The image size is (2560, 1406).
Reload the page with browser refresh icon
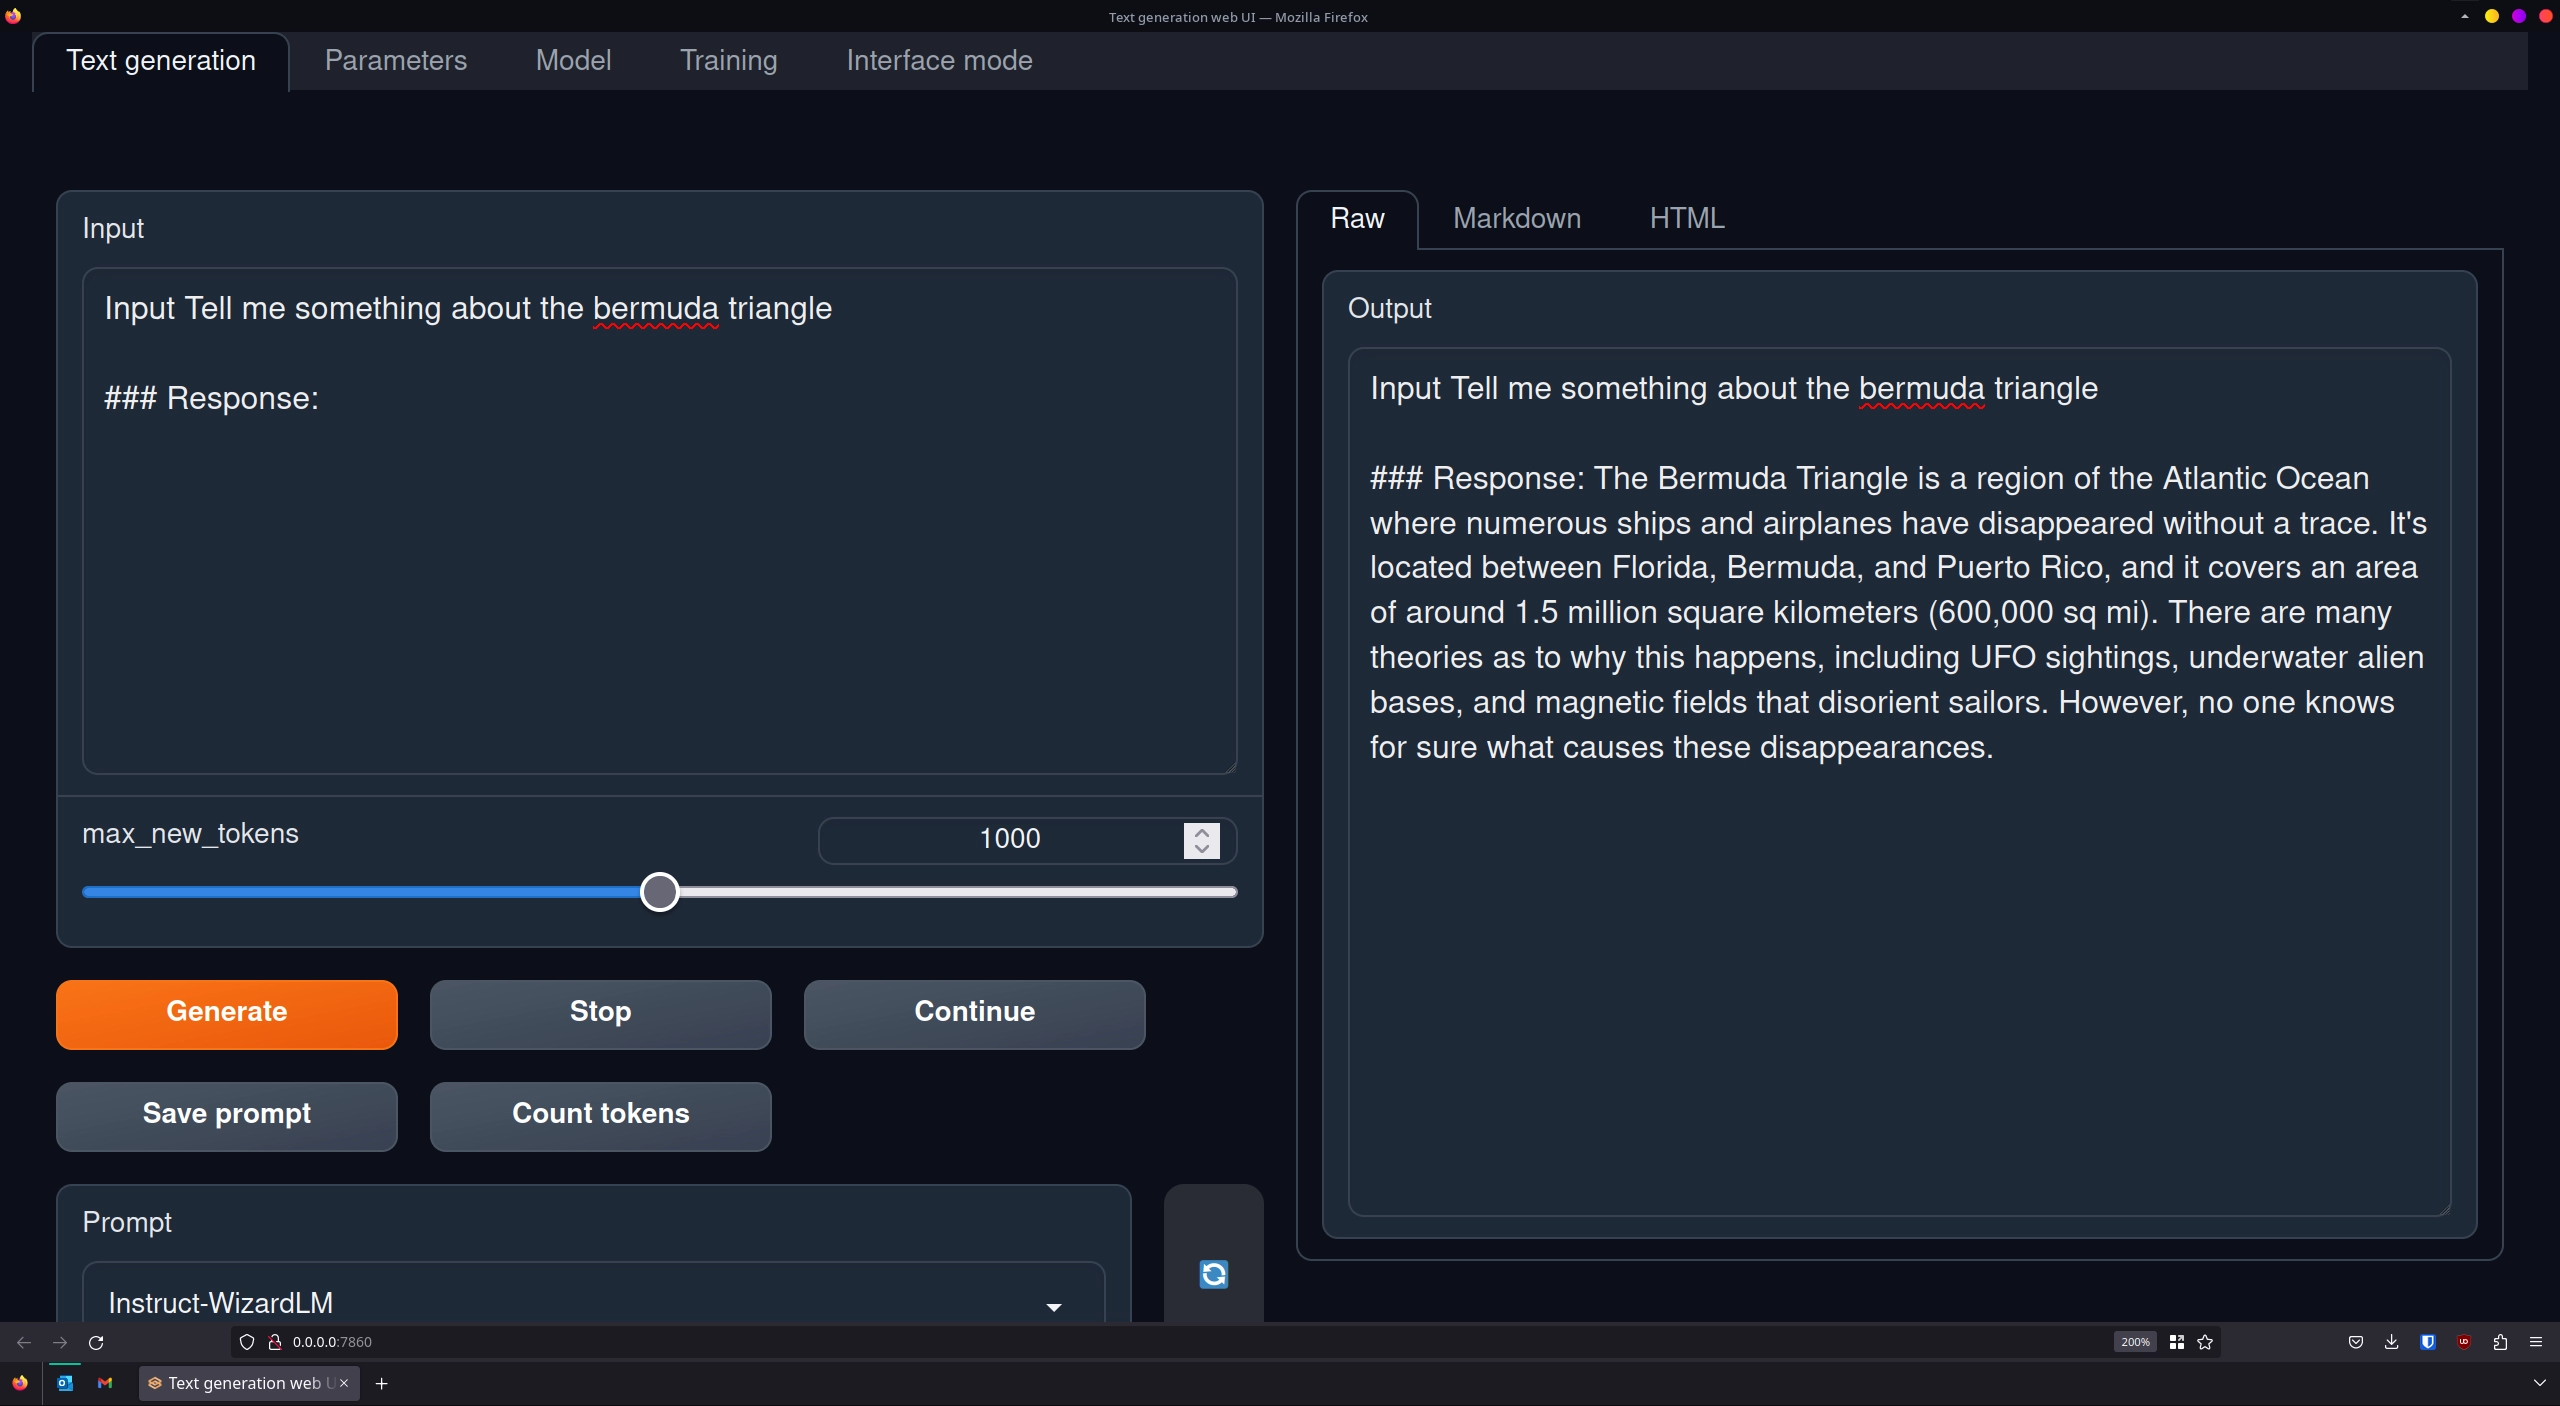tap(96, 1342)
